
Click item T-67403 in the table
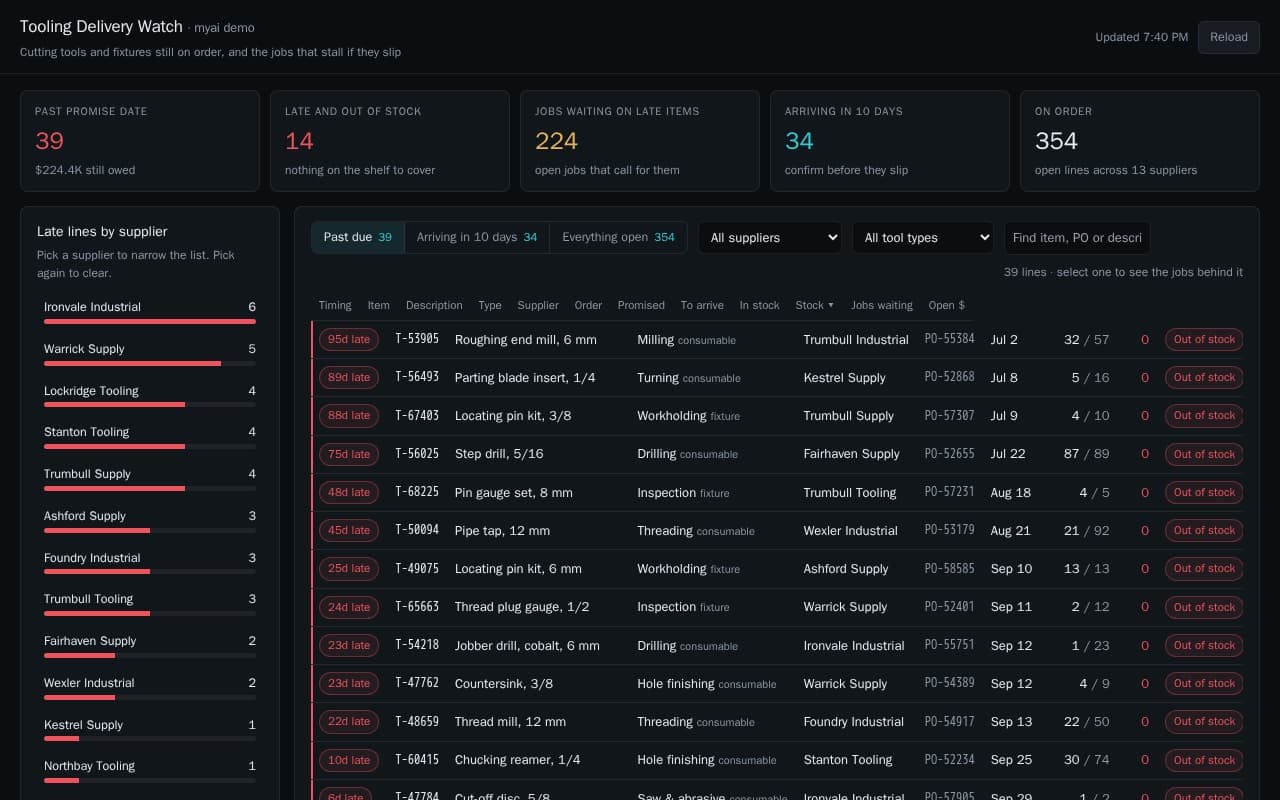click(x=417, y=415)
